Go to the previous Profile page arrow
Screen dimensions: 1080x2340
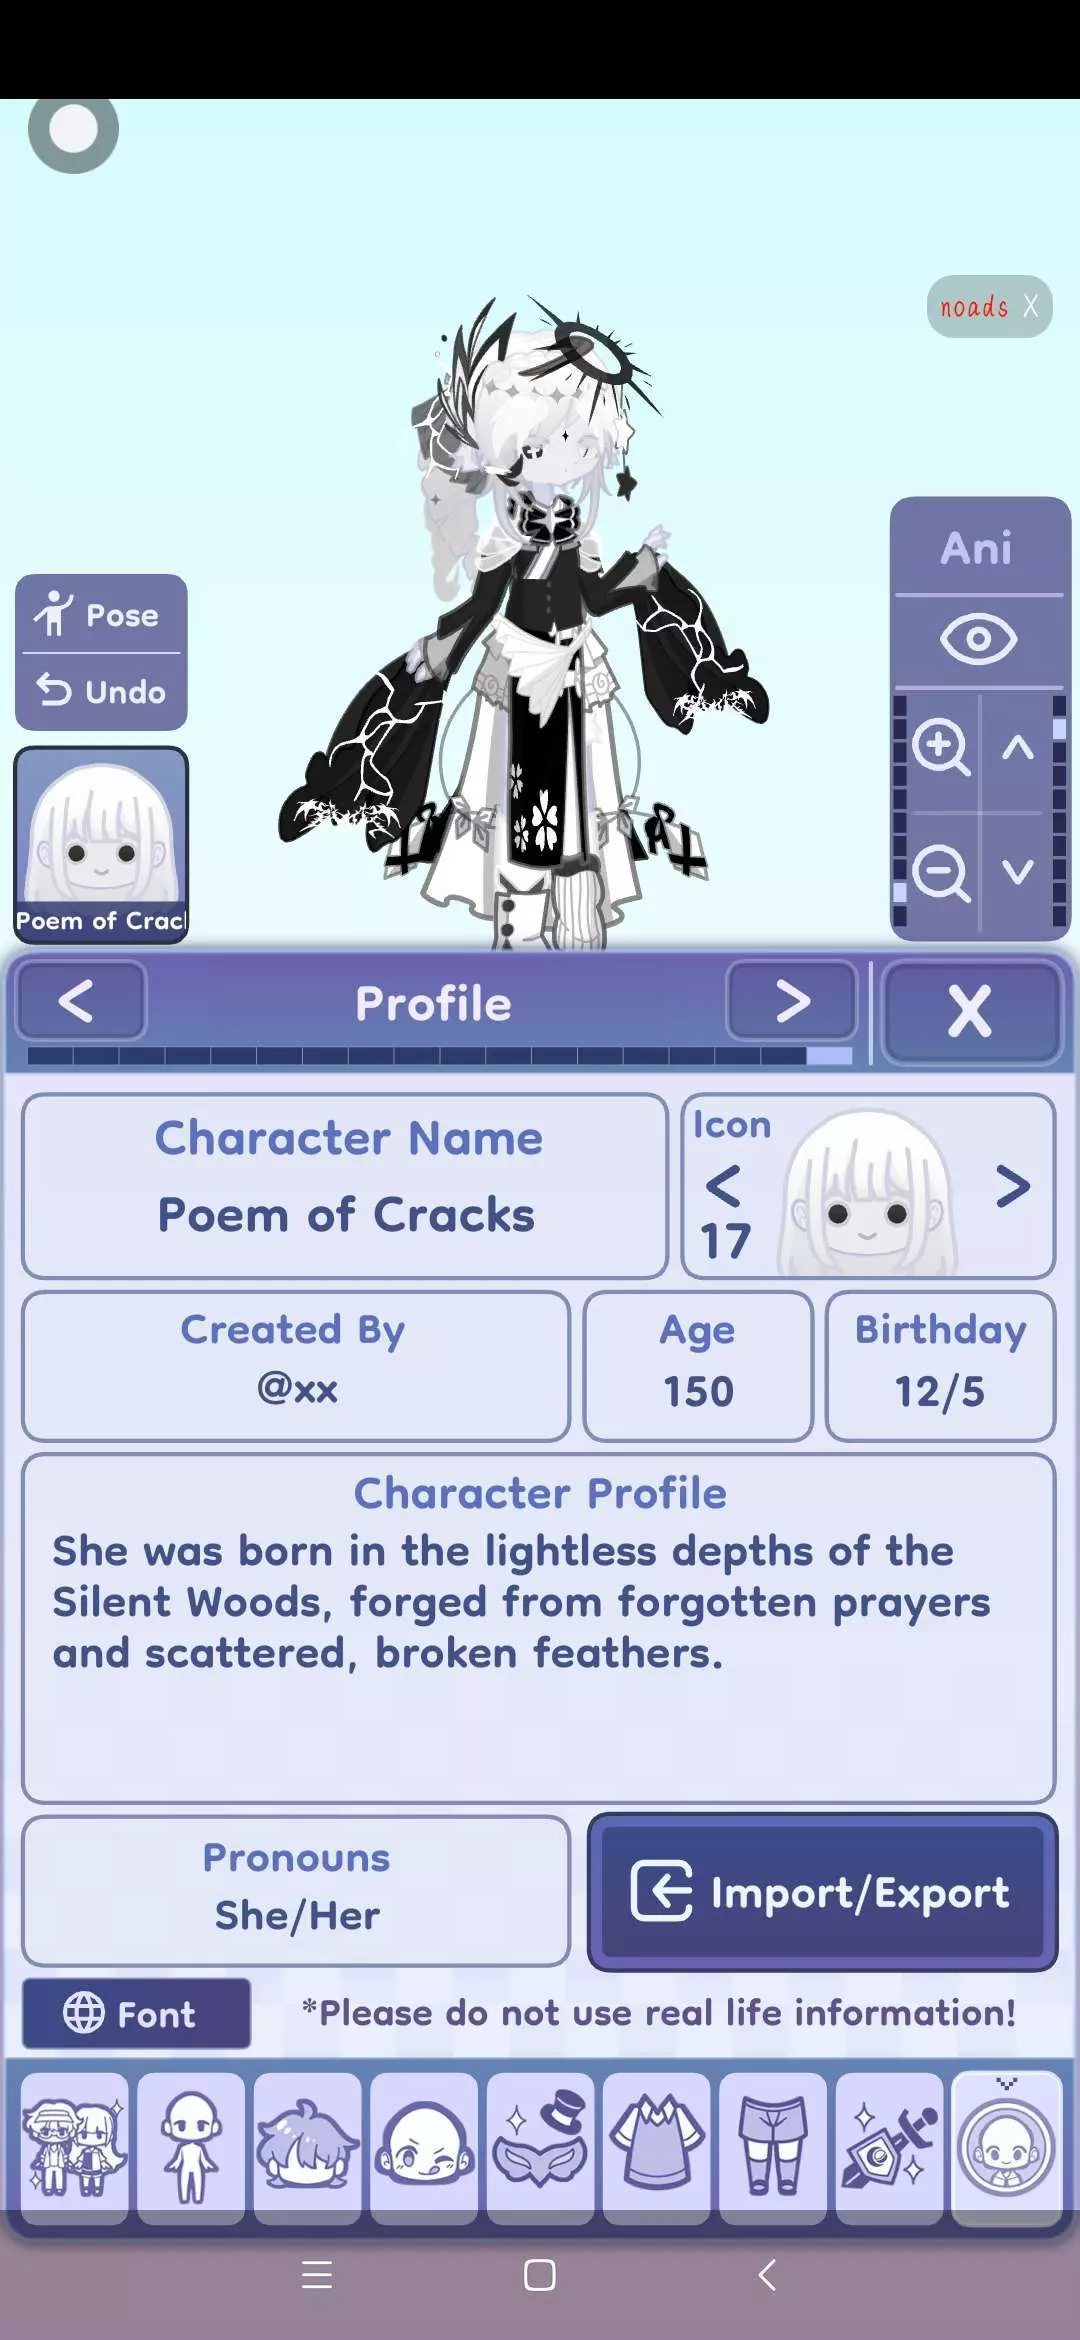(80, 1001)
